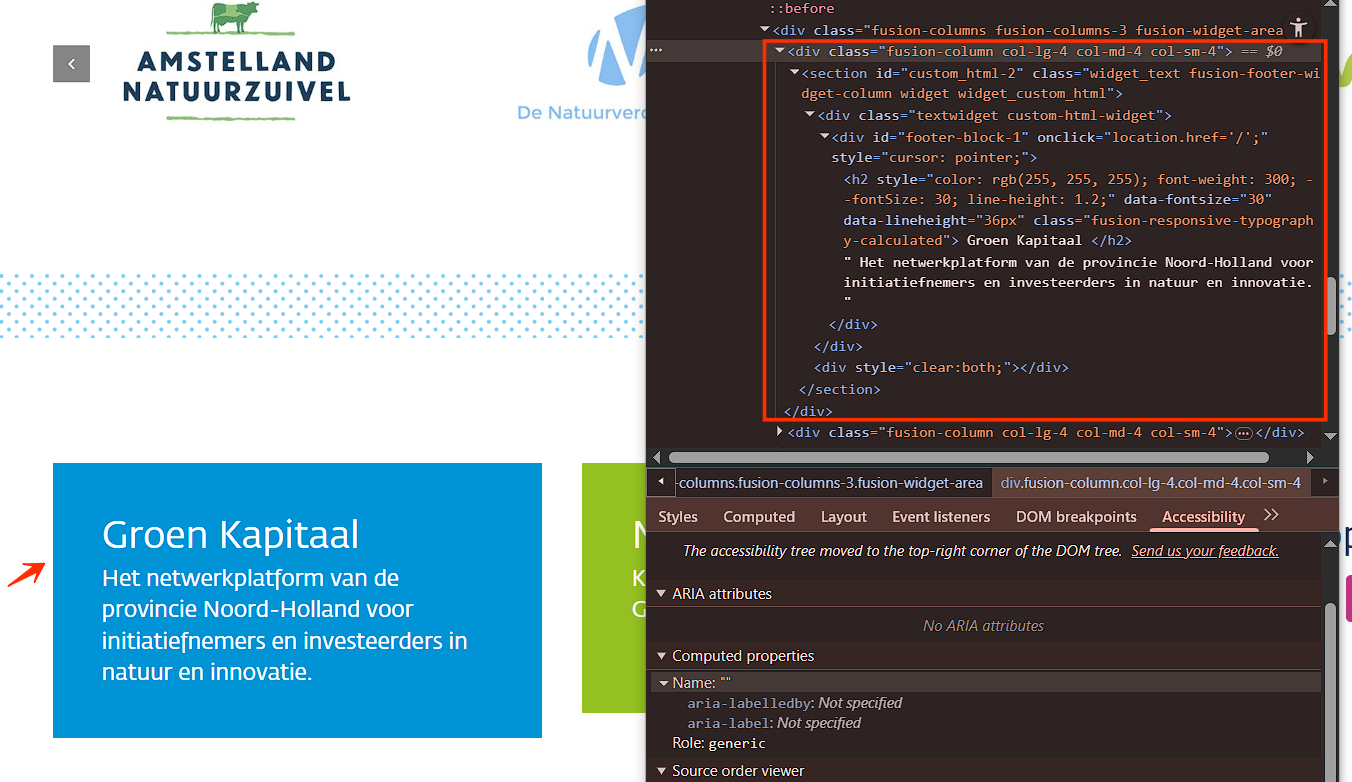The width and height of the screenshot is (1352, 782).
Task: Click the Amstelland Natuurzuivel logo
Action: pyautogui.click(x=236, y=62)
